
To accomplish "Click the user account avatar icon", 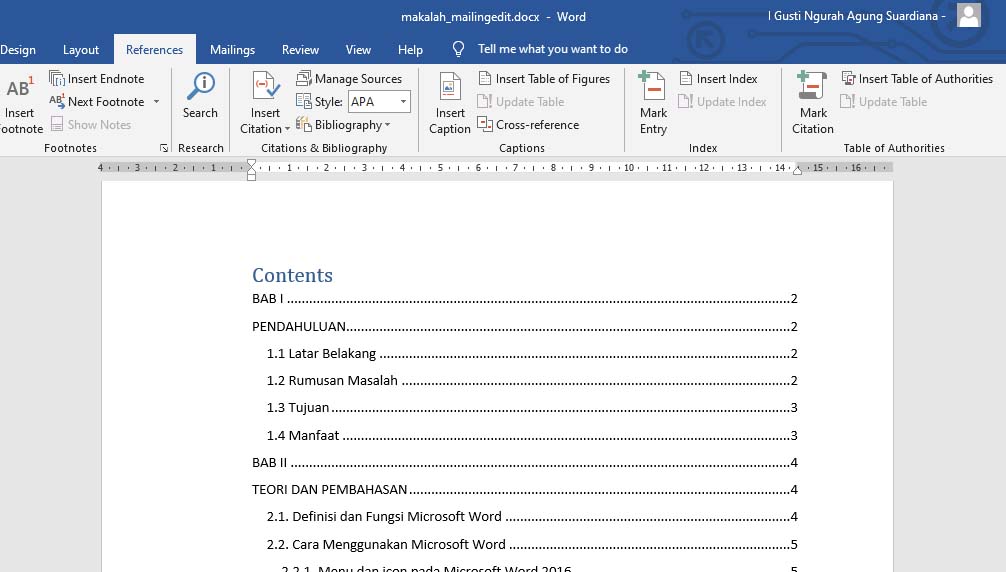I will point(969,15).
